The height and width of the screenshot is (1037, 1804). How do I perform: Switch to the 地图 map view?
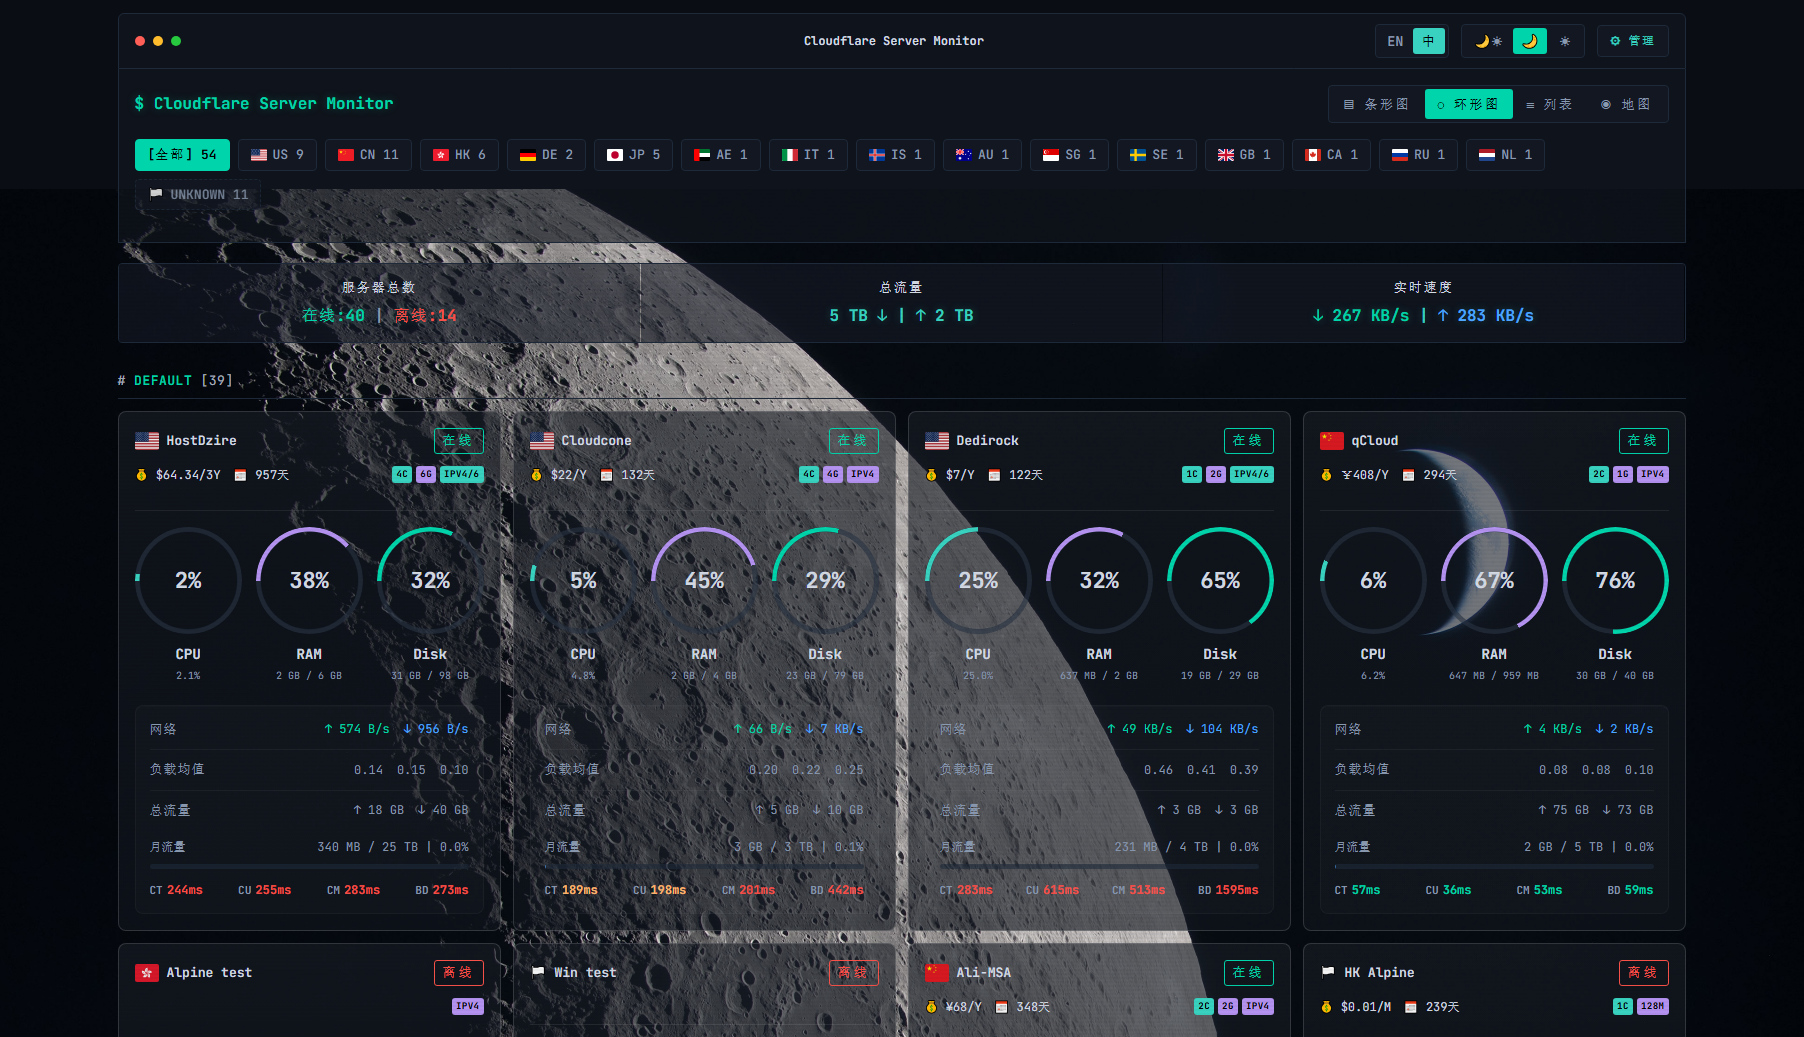pyautogui.click(x=1625, y=104)
